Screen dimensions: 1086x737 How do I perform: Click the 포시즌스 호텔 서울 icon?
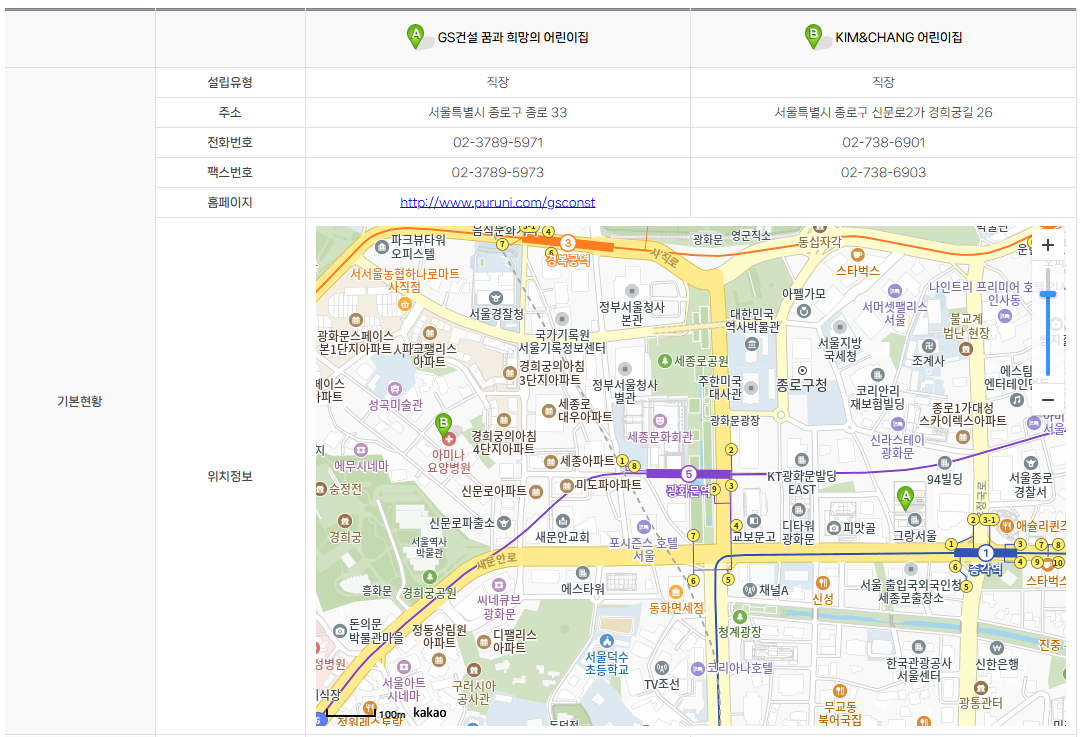pos(643,526)
